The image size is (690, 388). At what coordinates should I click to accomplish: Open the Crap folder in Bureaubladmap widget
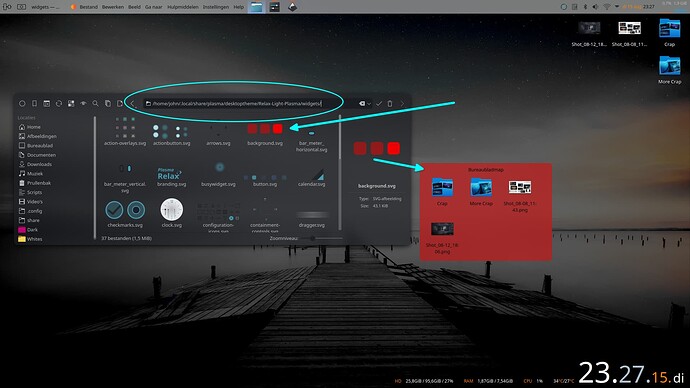[x=442, y=191]
